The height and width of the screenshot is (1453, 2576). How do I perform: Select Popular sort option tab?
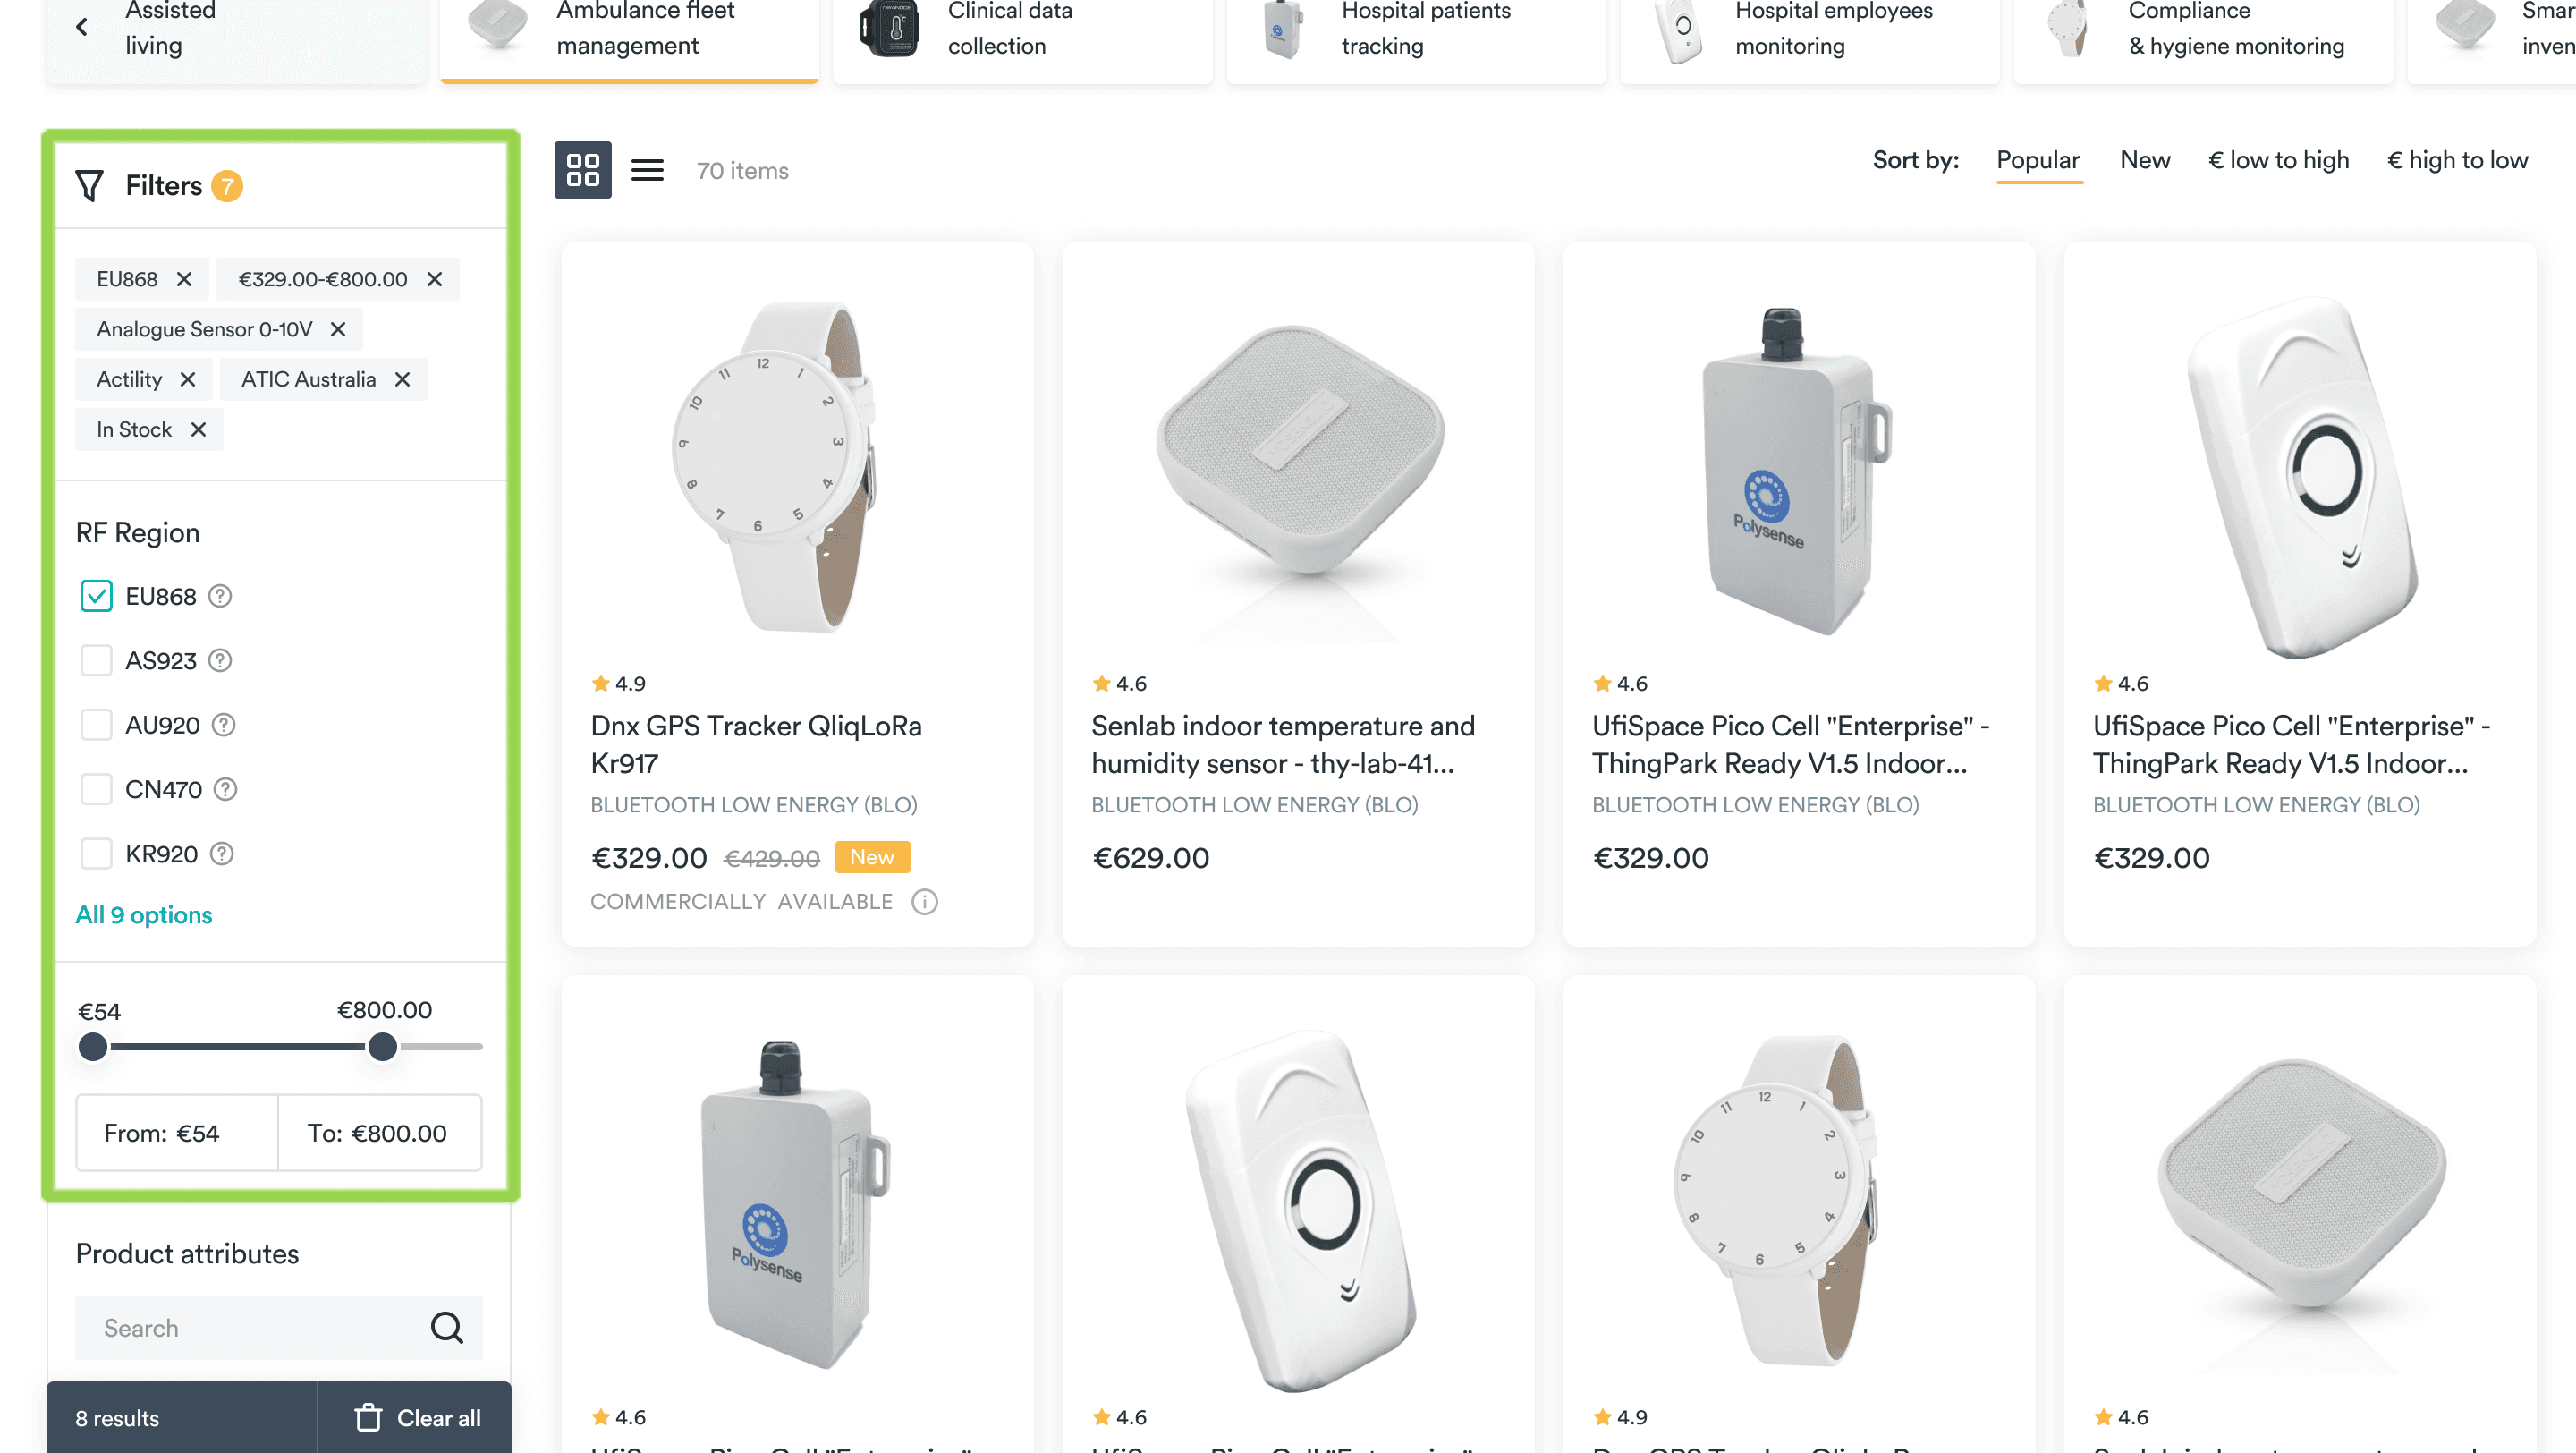(2038, 161)
